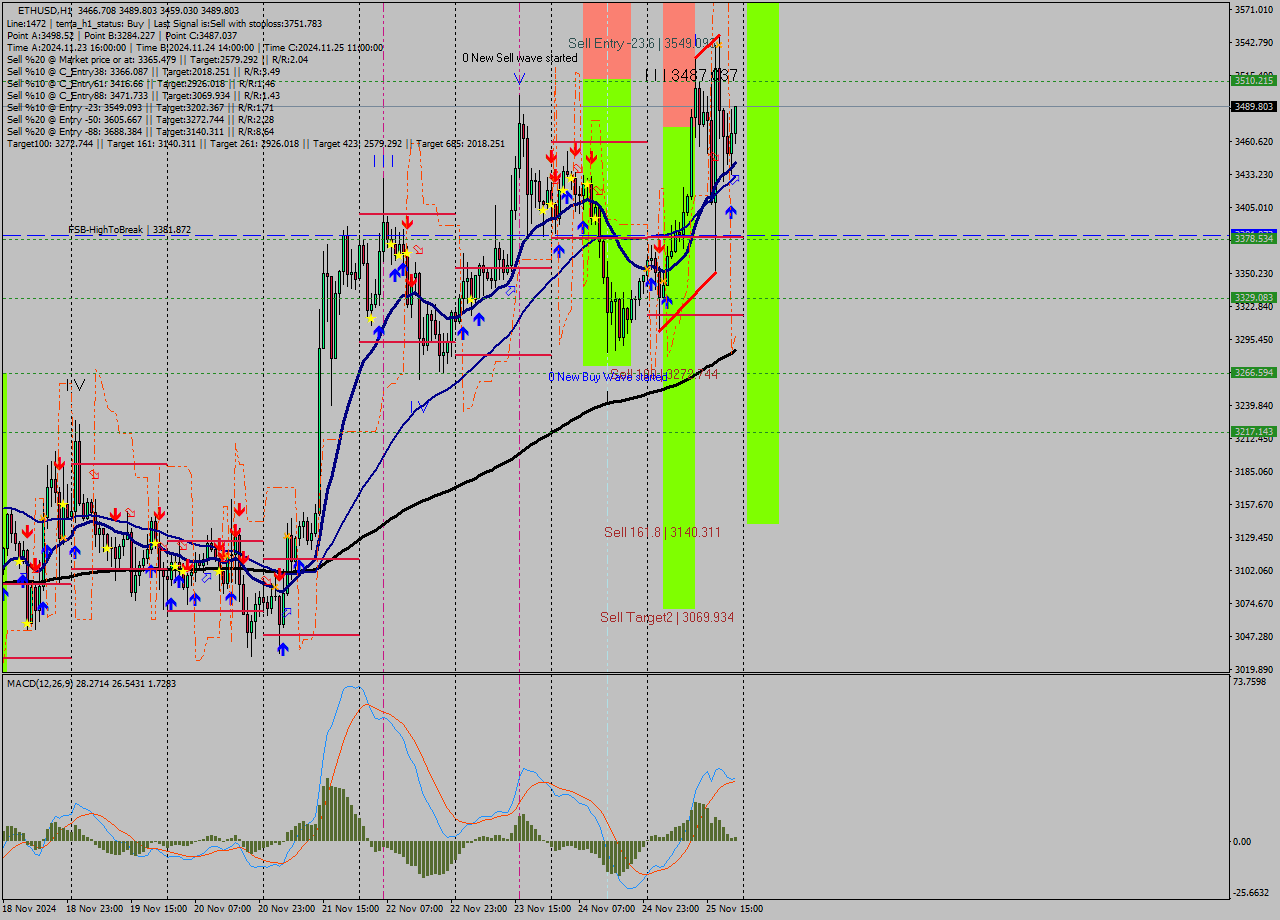Click the '19 Nov 15:00' time axis label
The image size is (1280, 920).
coord(159,909)
